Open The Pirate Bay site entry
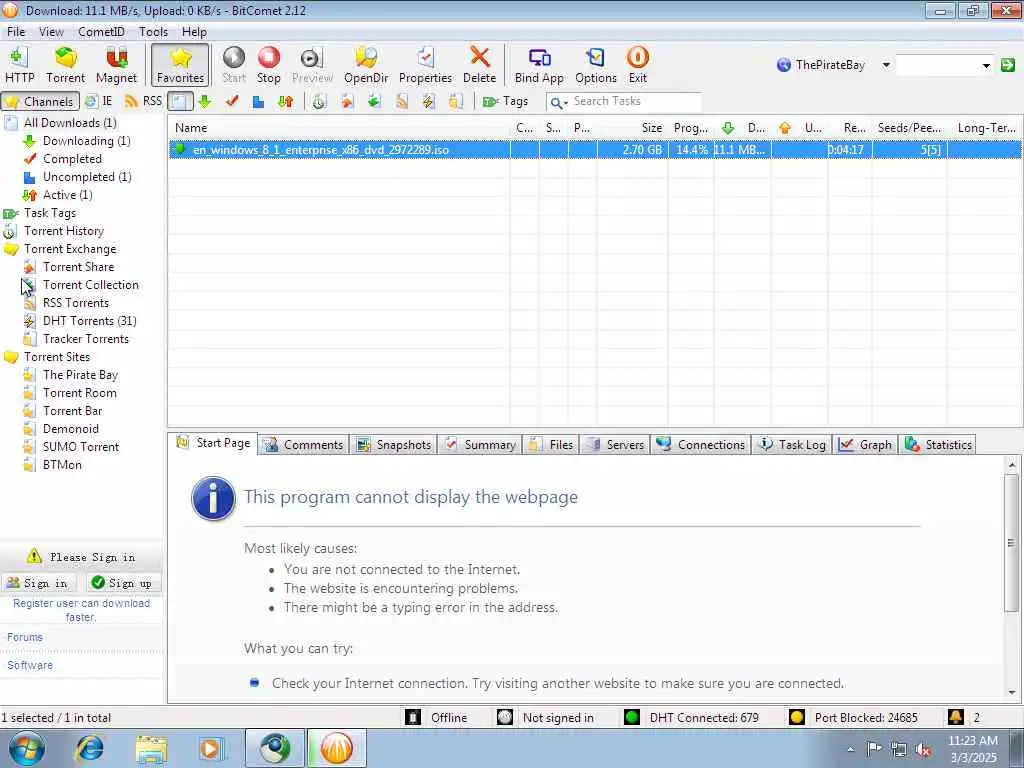 pos(80,375)
